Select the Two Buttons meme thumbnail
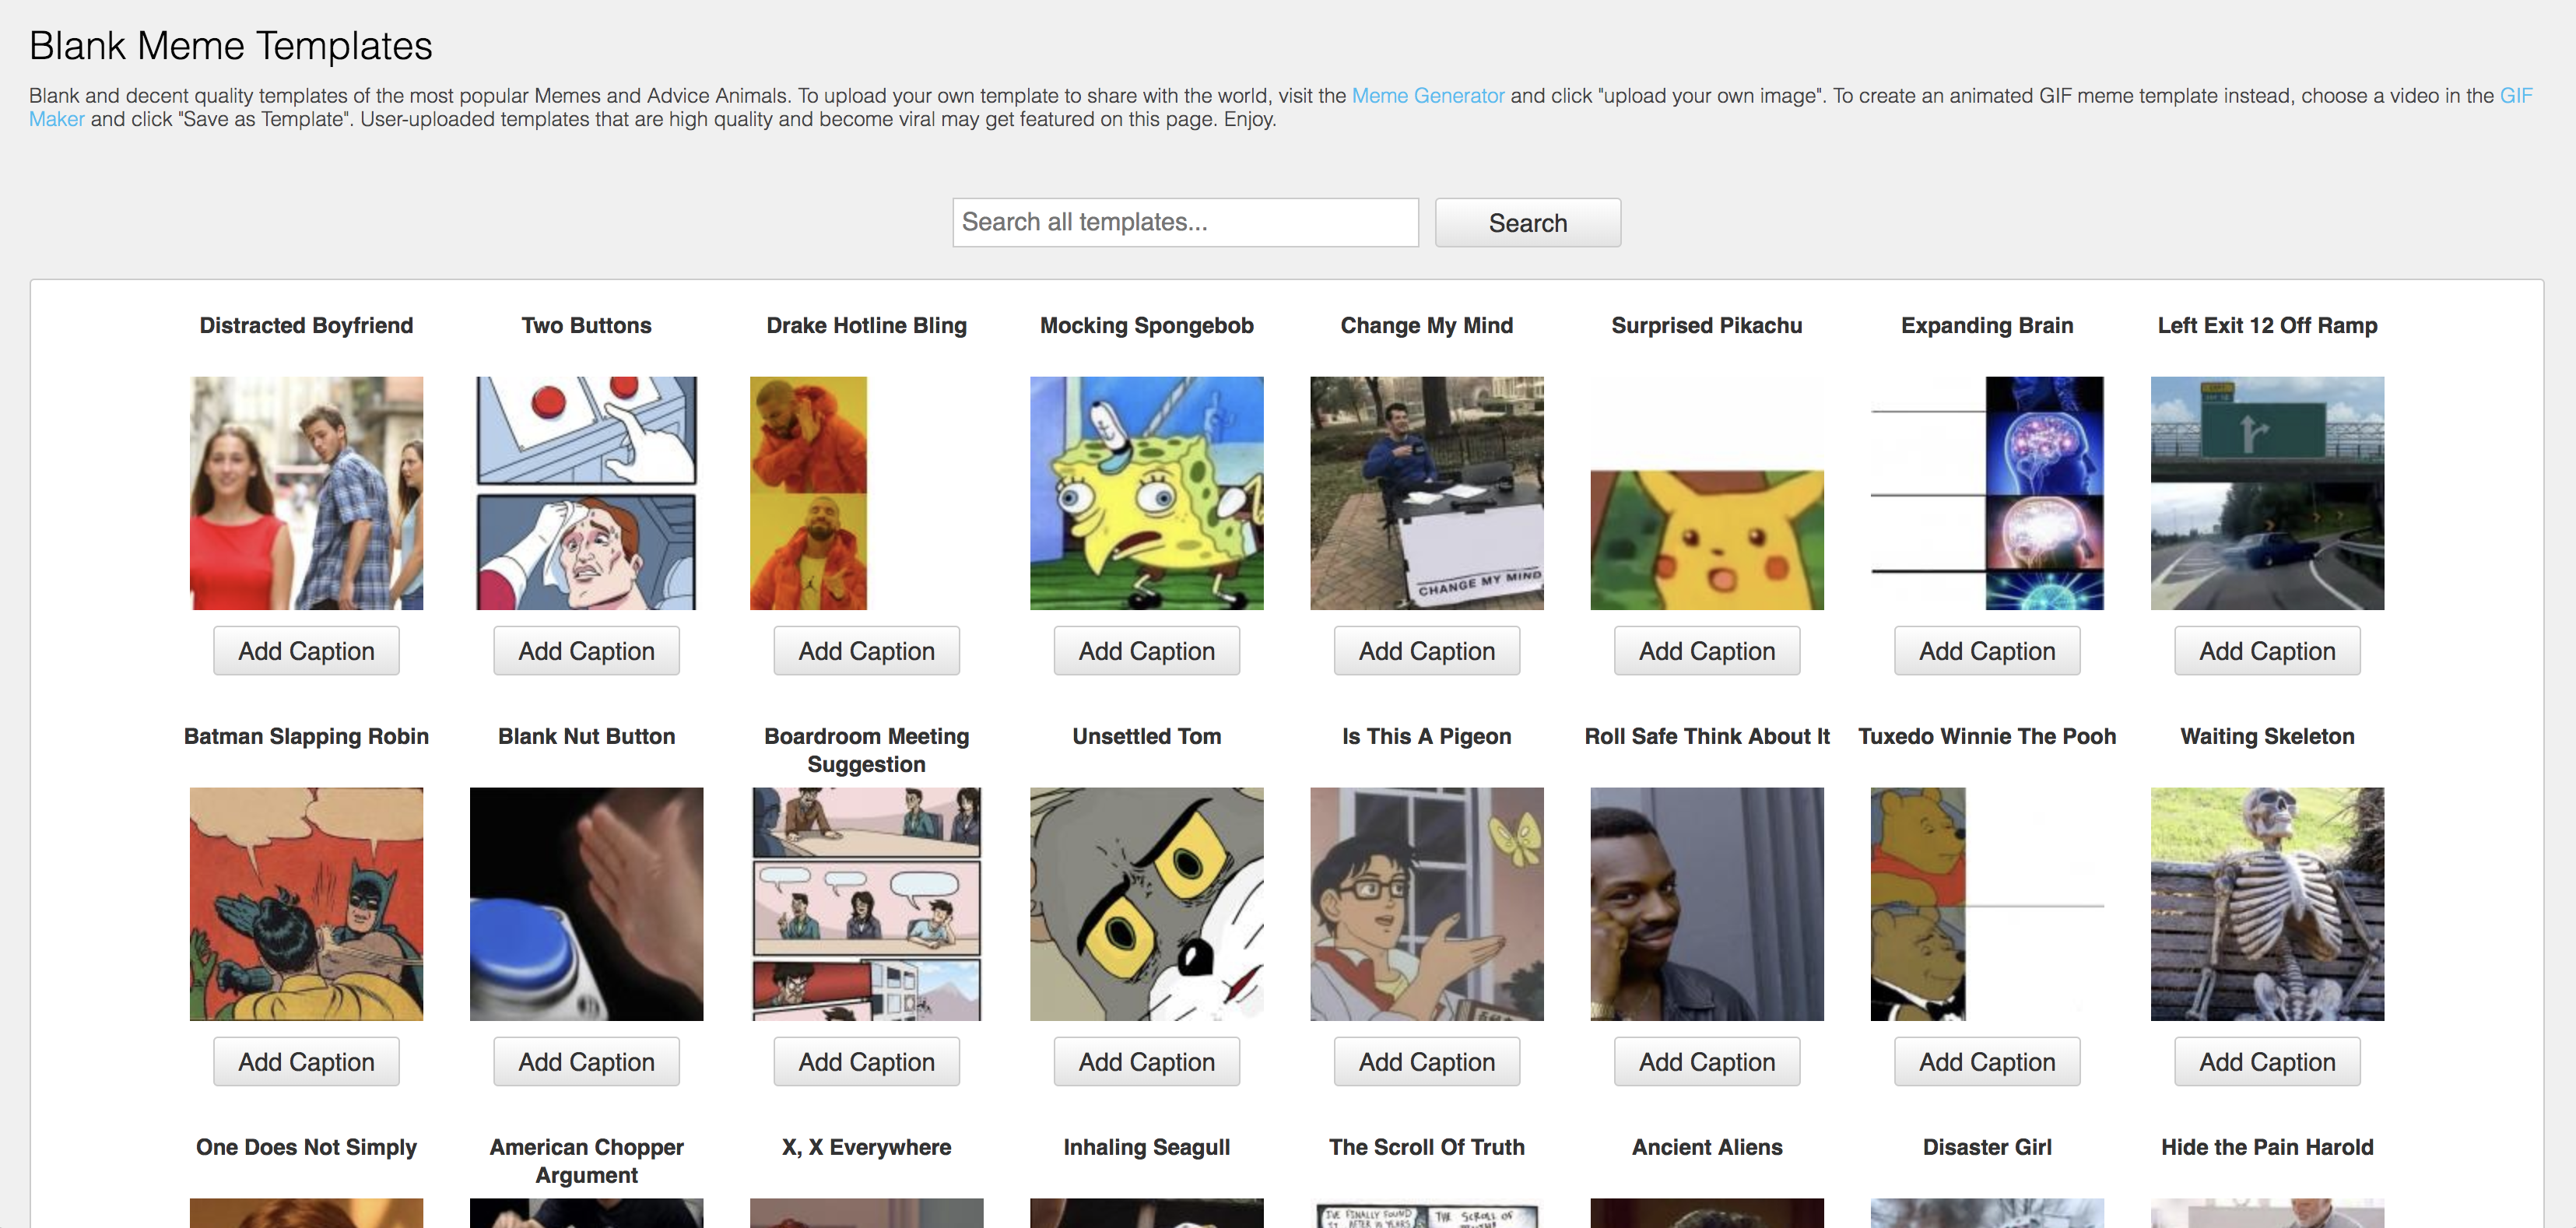The width and height of the screenshot is (2576, 1228). tap(586, 493)
